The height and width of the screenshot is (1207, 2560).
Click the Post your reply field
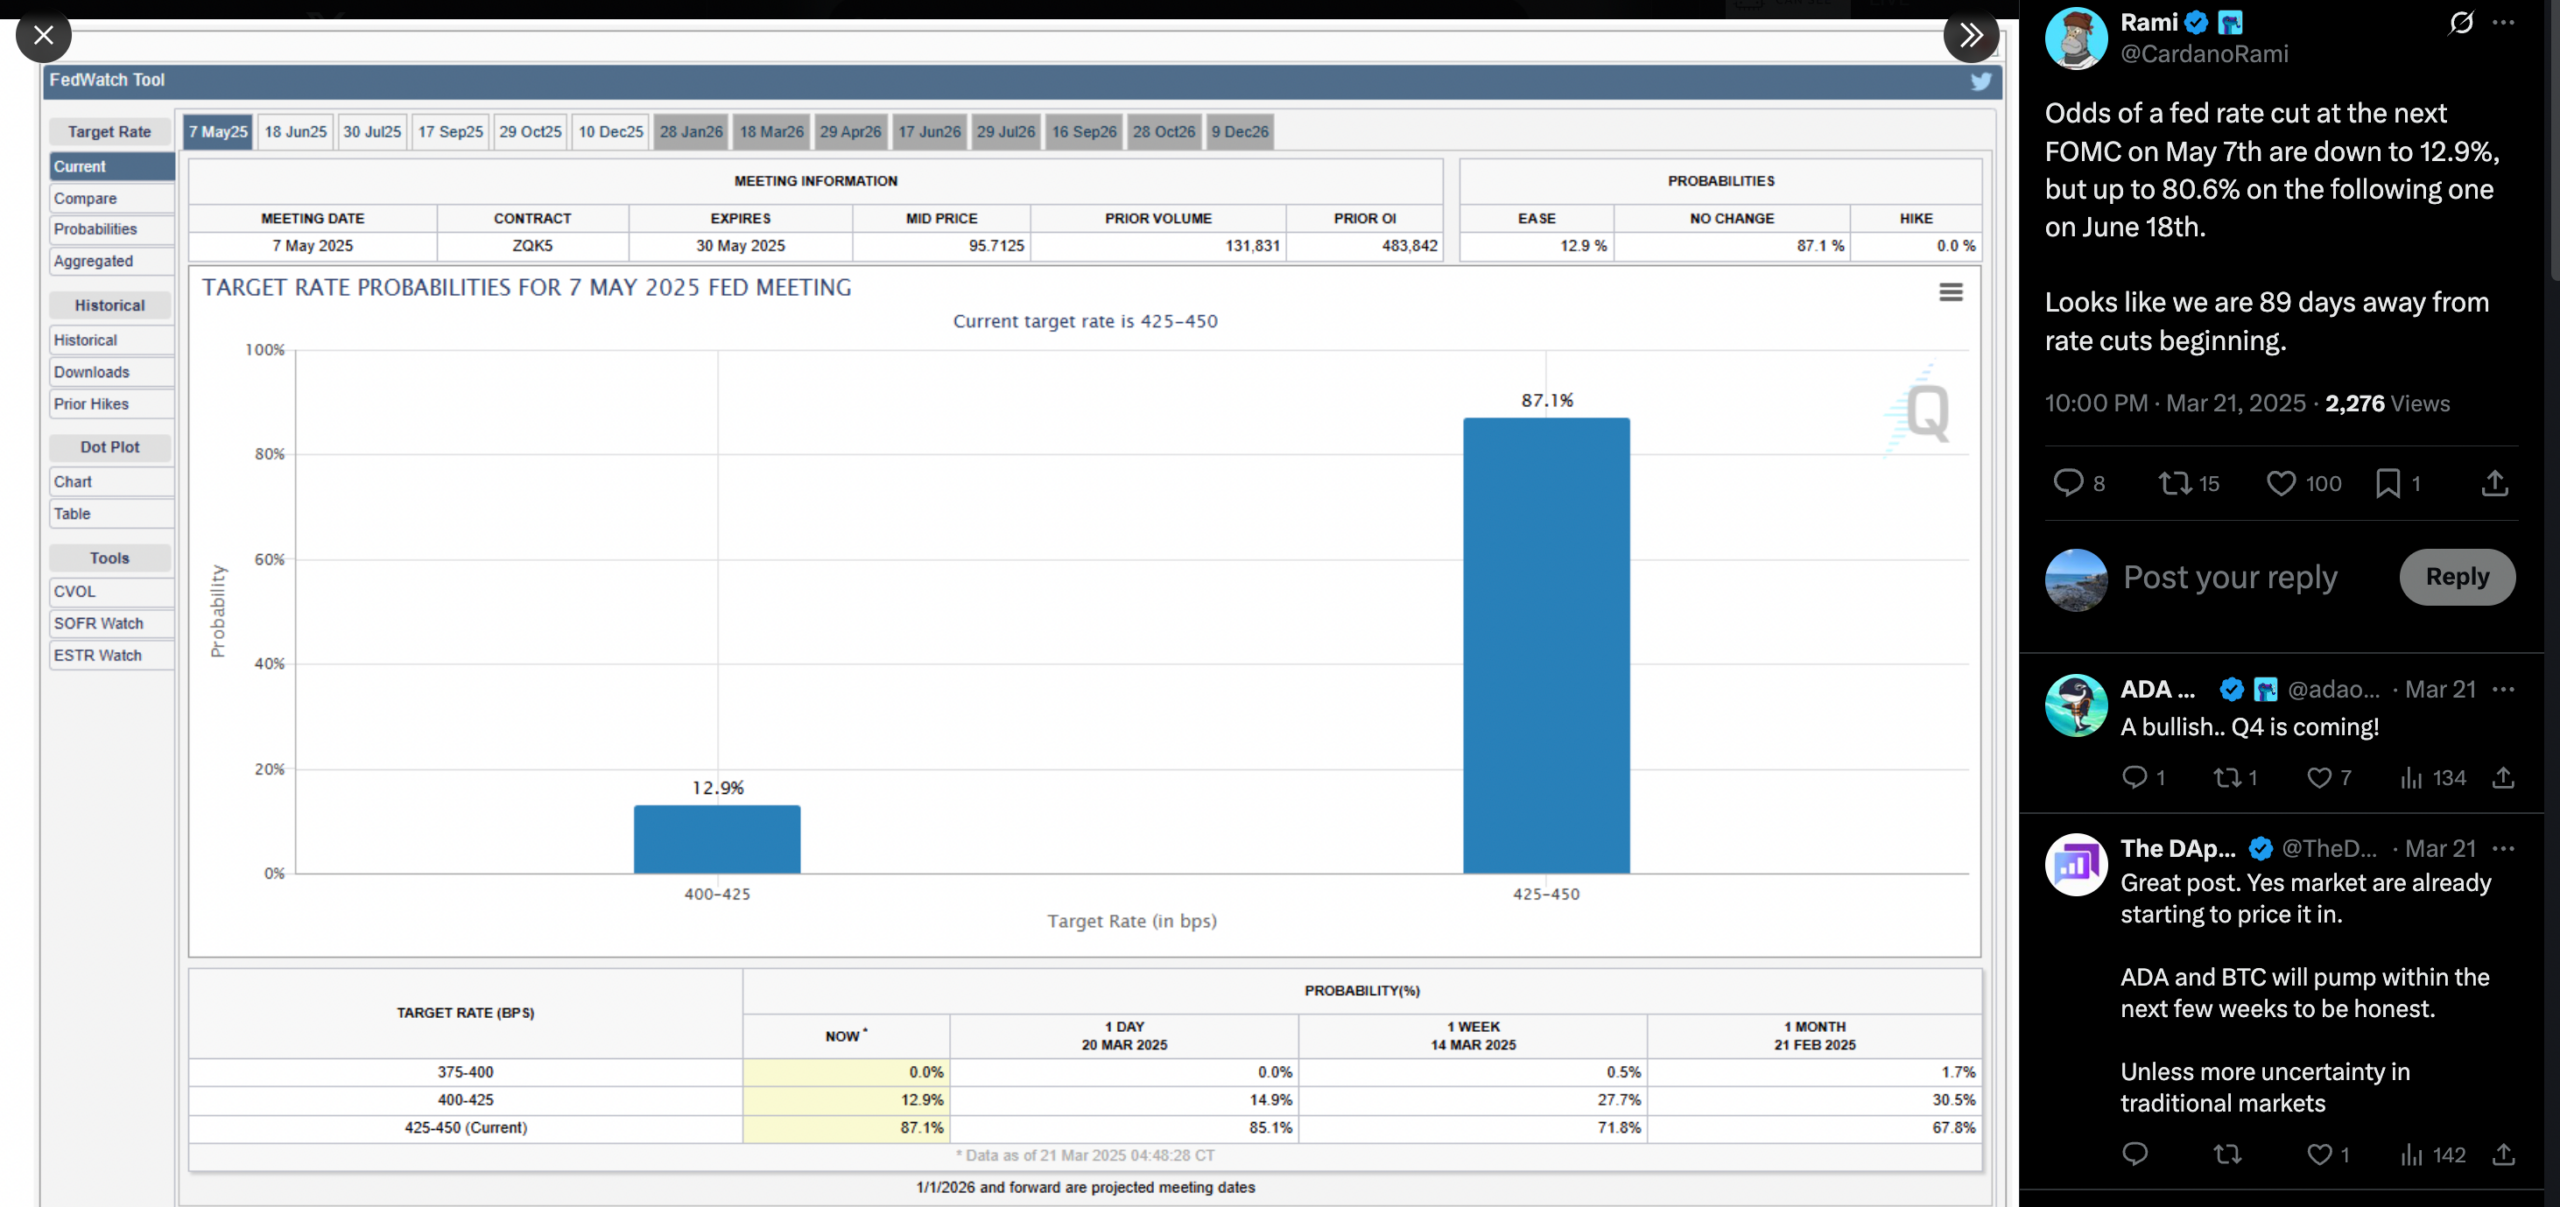(2230, 577)
